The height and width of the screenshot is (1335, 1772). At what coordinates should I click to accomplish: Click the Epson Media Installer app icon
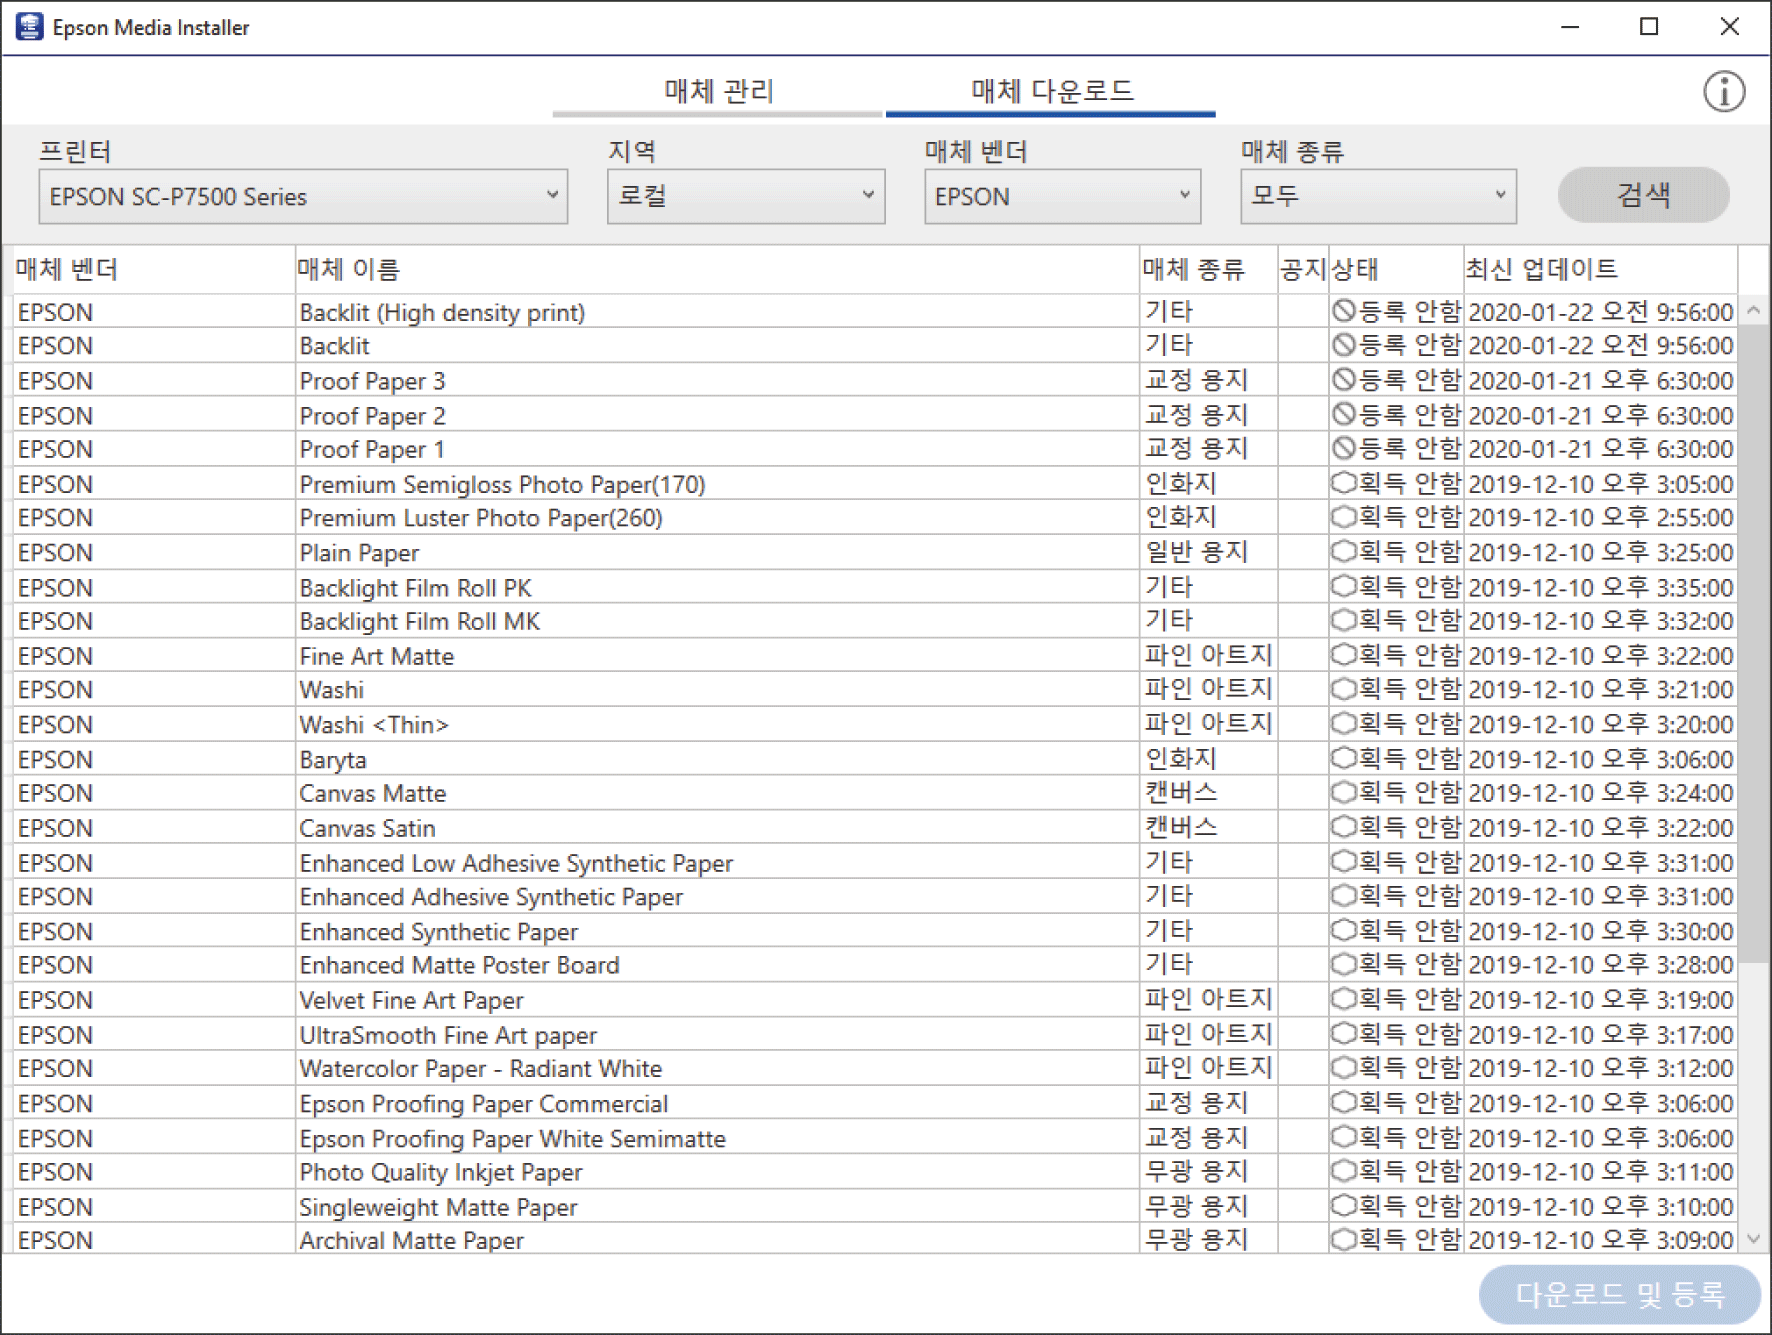[x=29, y=27]
